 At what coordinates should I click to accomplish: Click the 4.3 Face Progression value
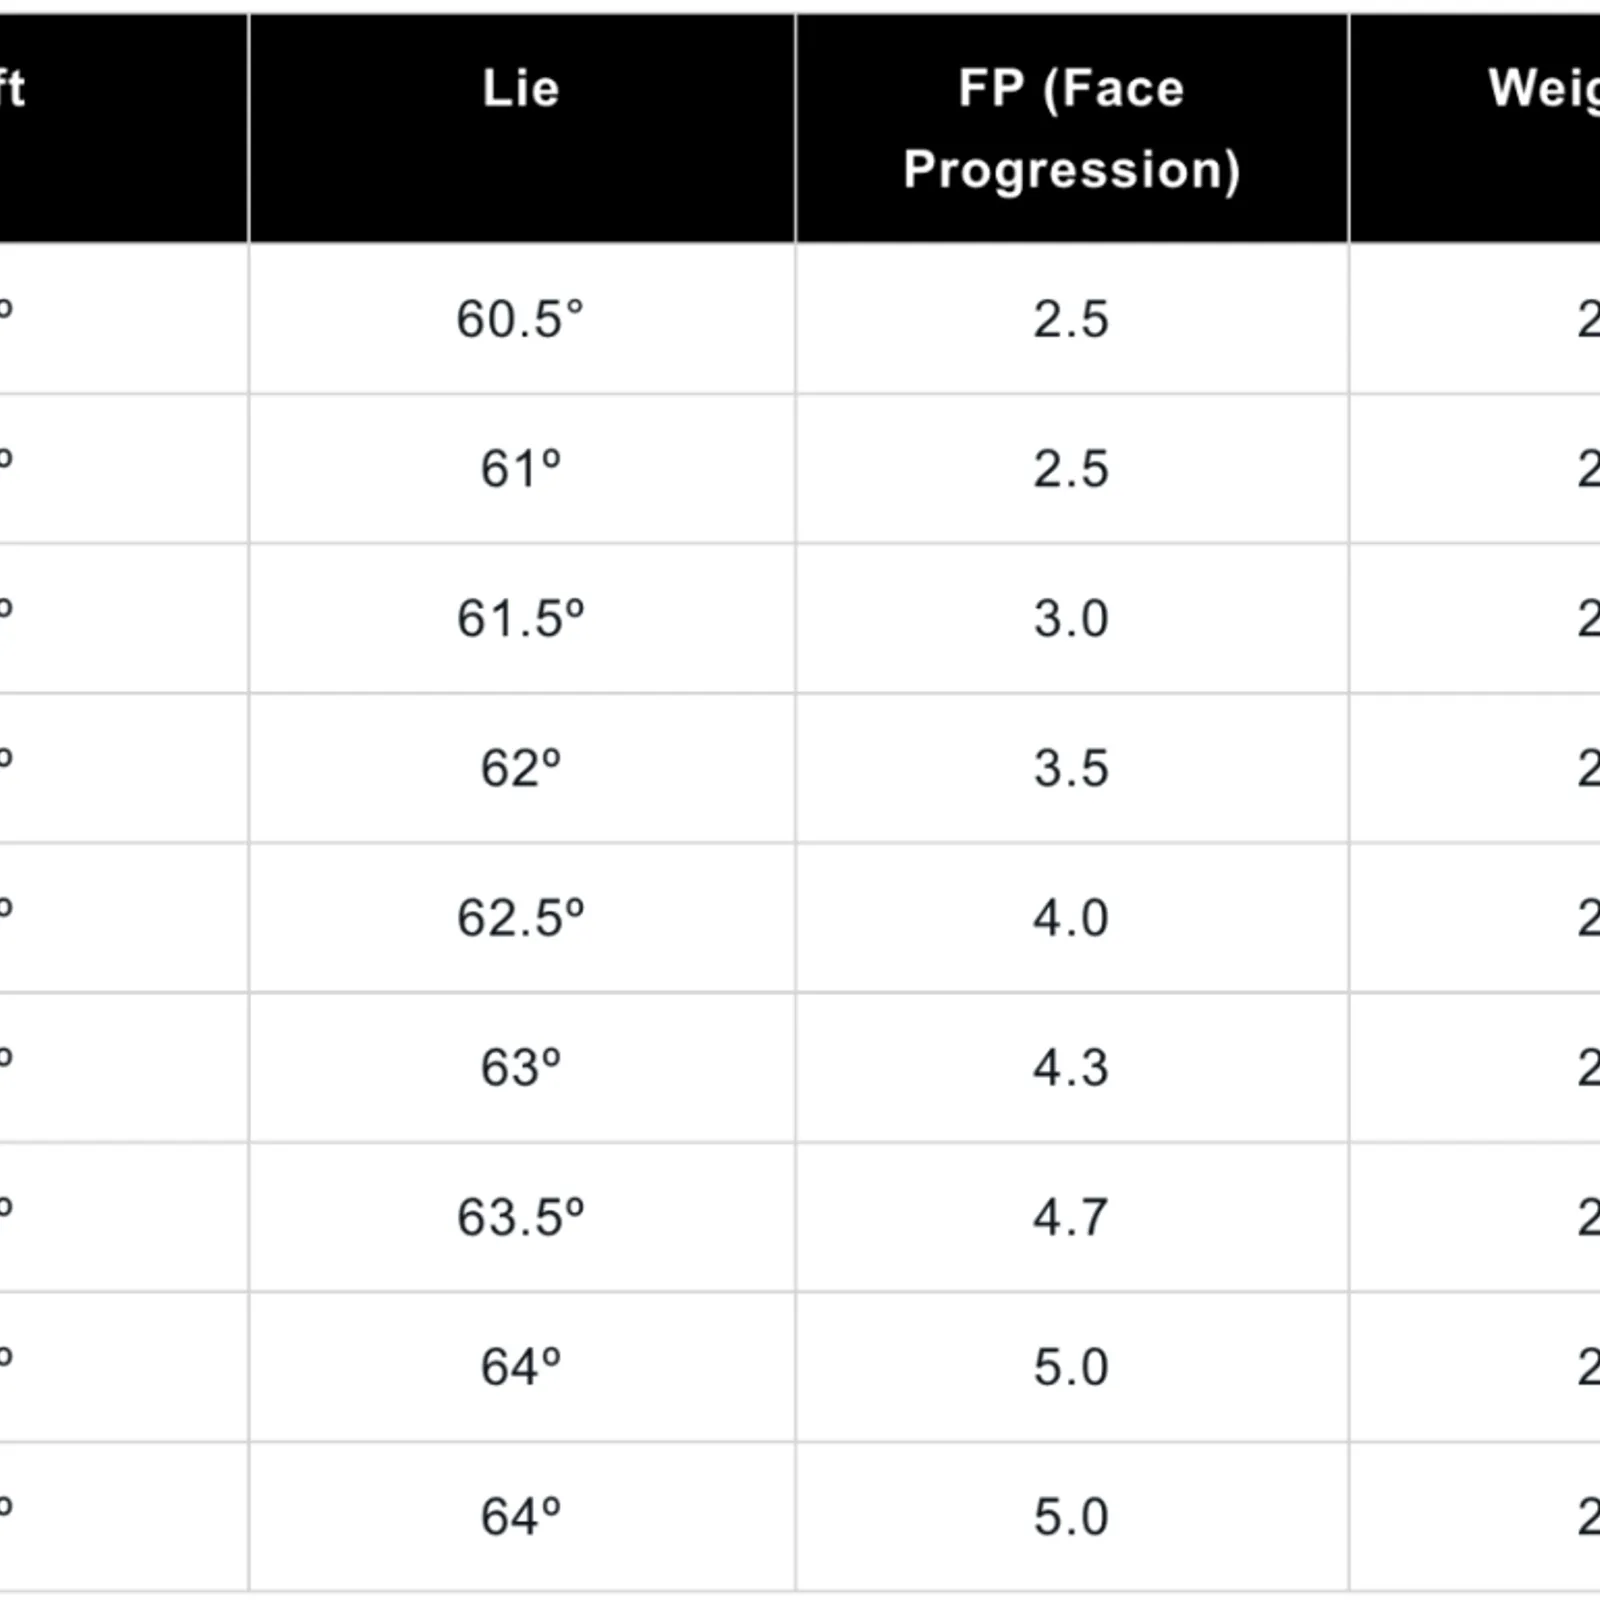pyautogui.click(x=1071, y=1068)
